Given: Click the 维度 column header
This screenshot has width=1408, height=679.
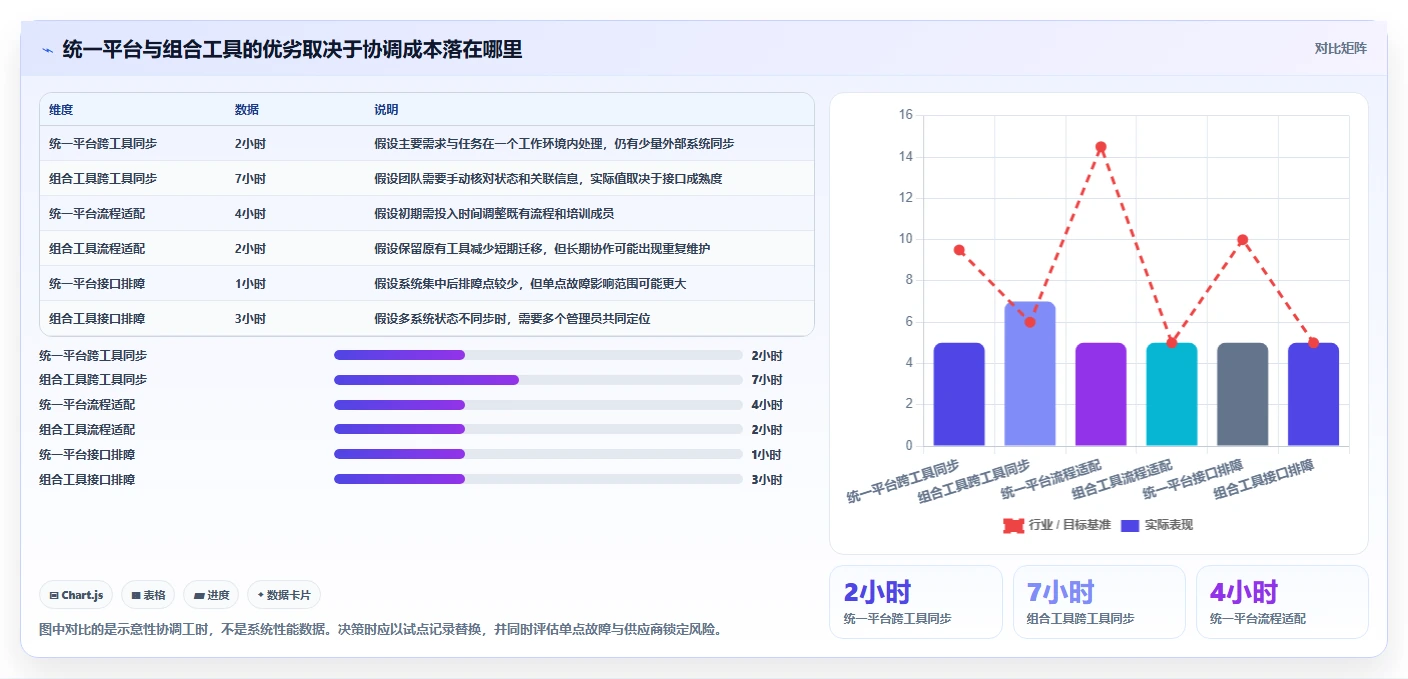Looking at the screenshot, I should (x=61, y=110).
